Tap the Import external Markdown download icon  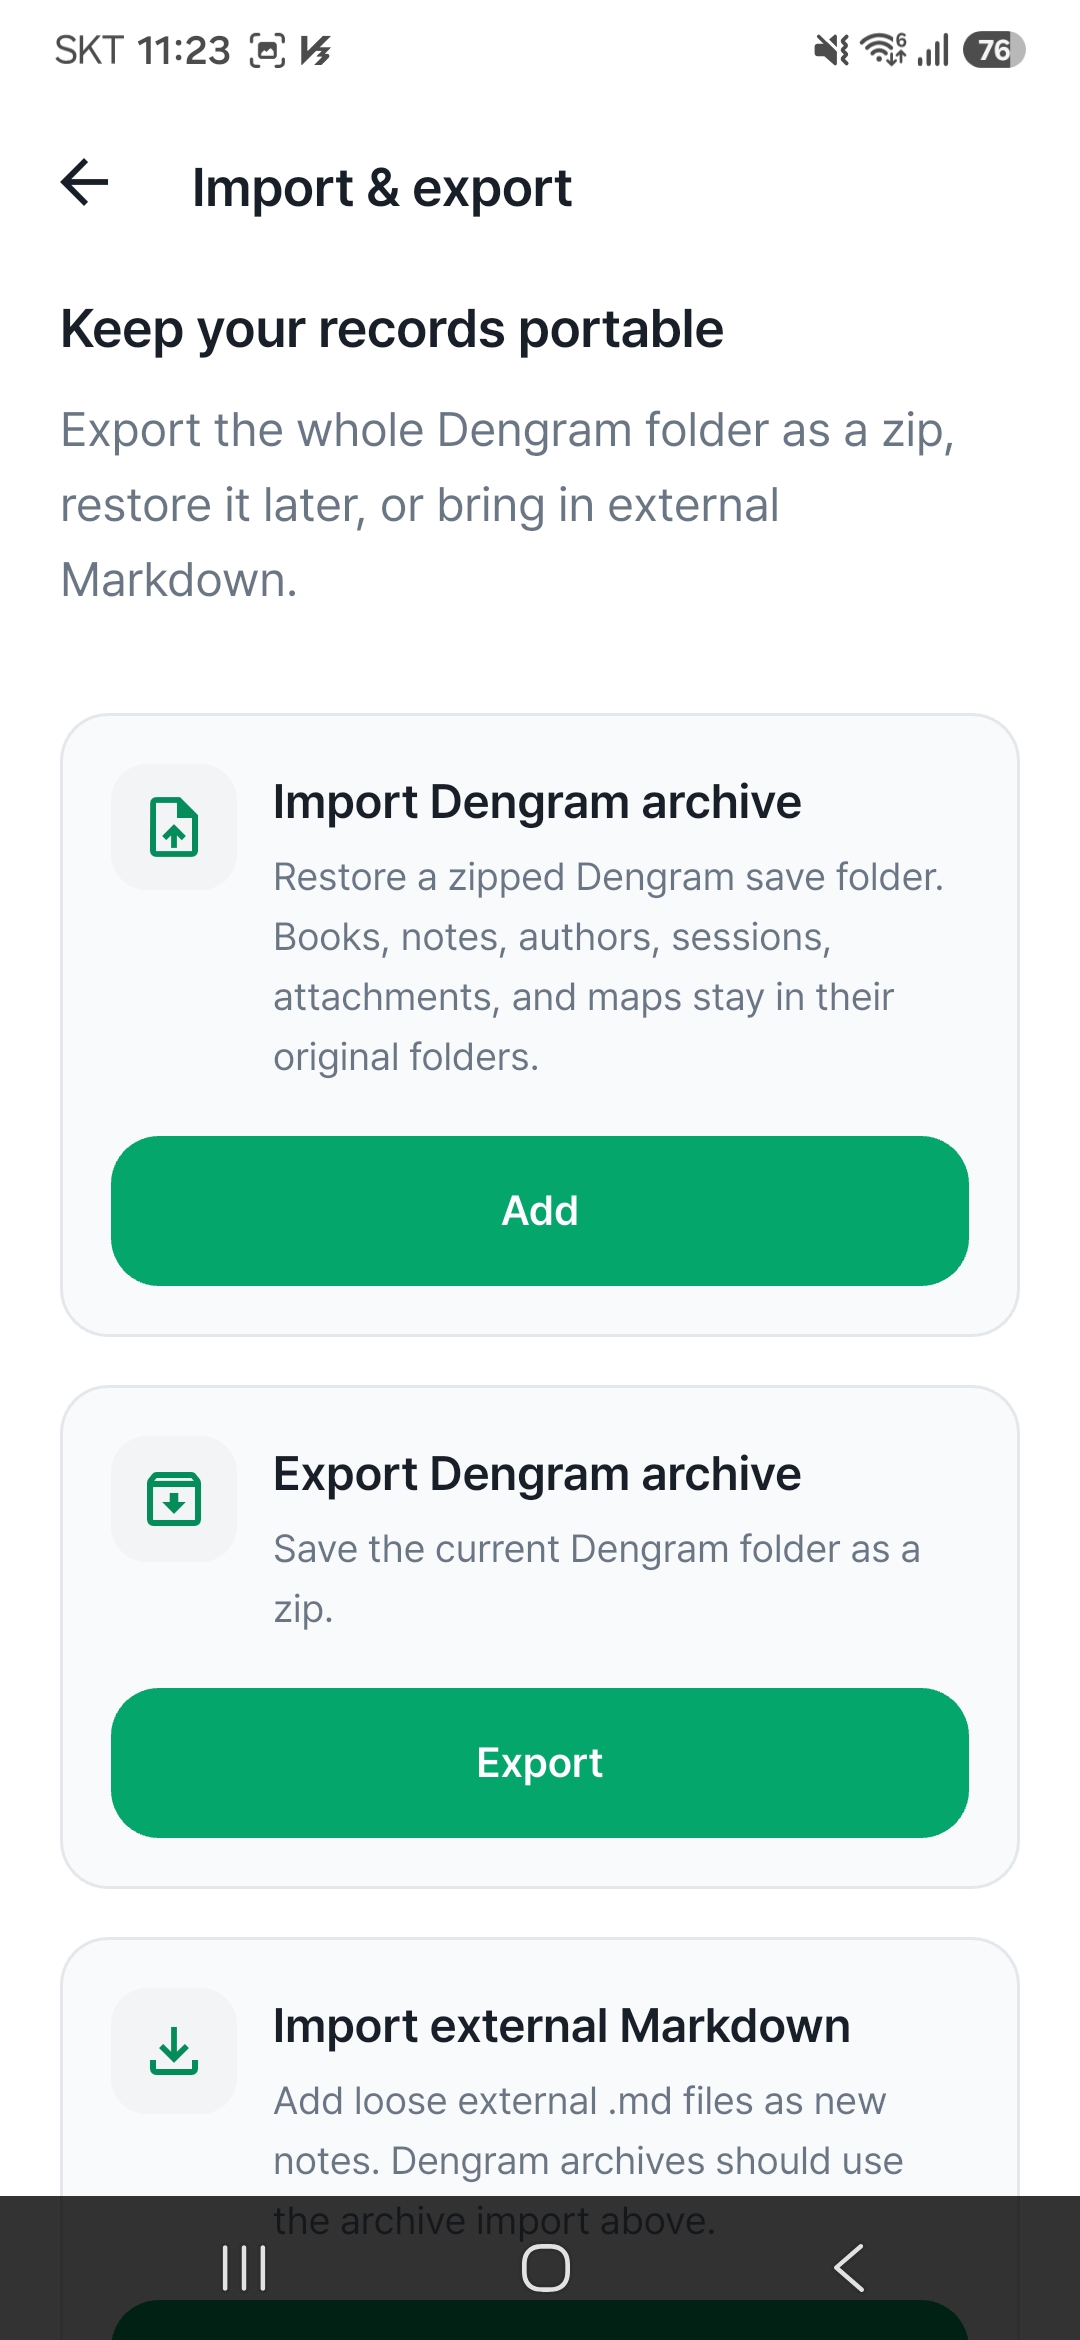point(174,2050)
